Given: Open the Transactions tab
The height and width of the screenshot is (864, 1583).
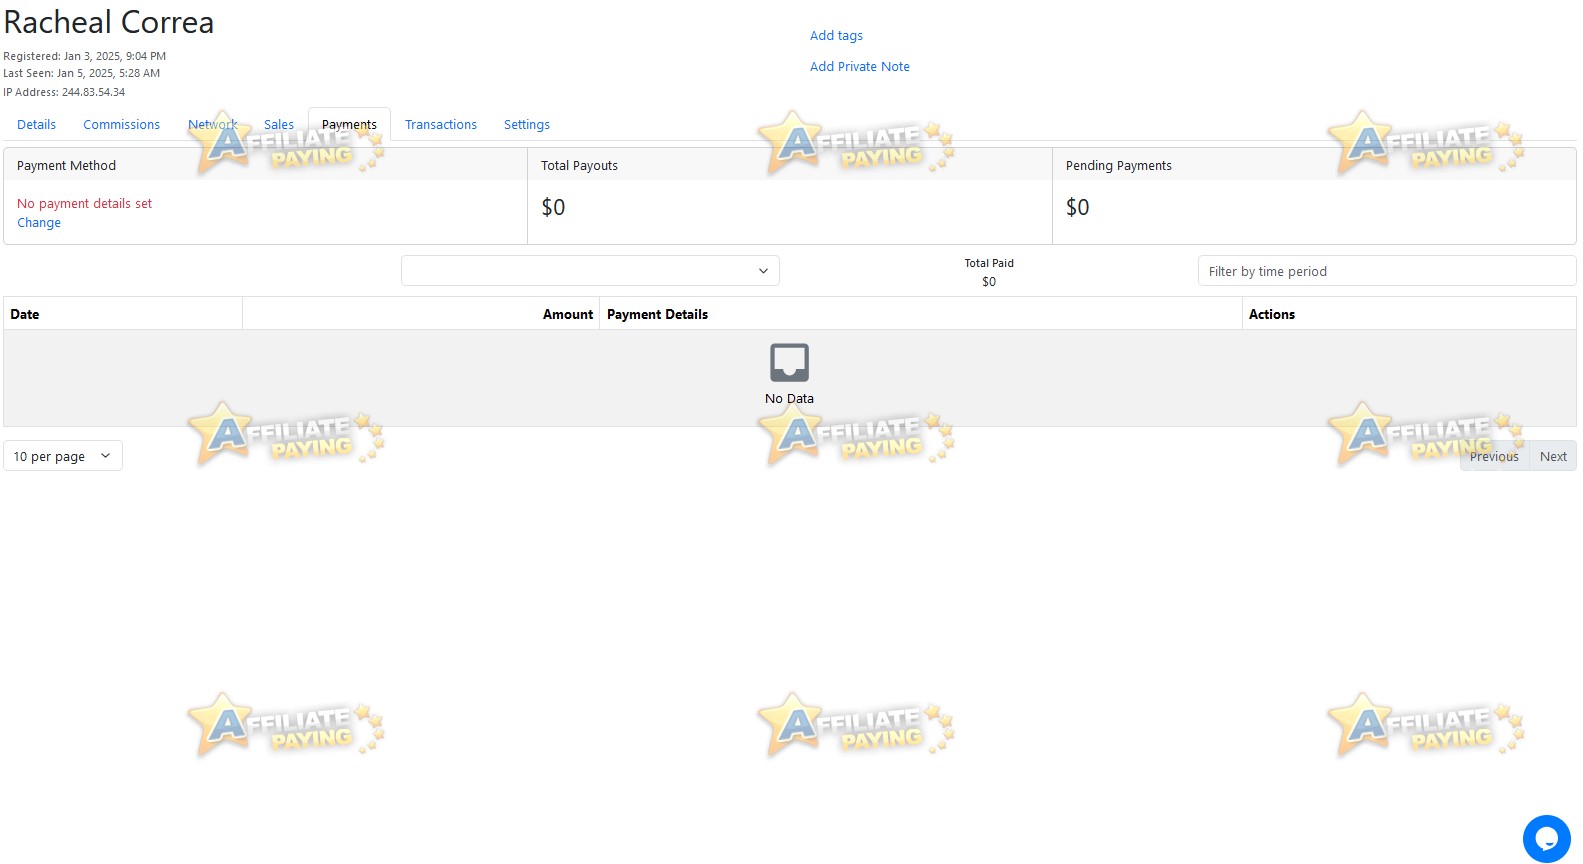Looking at the screenshot, I should pos(441,125).
